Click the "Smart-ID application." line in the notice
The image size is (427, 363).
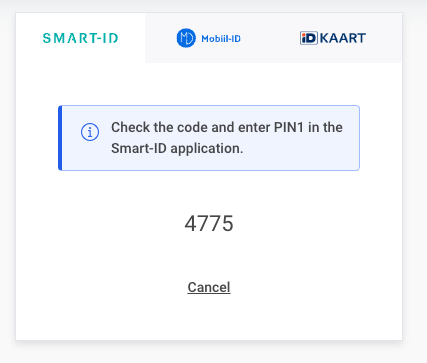(x=177, y=148)
